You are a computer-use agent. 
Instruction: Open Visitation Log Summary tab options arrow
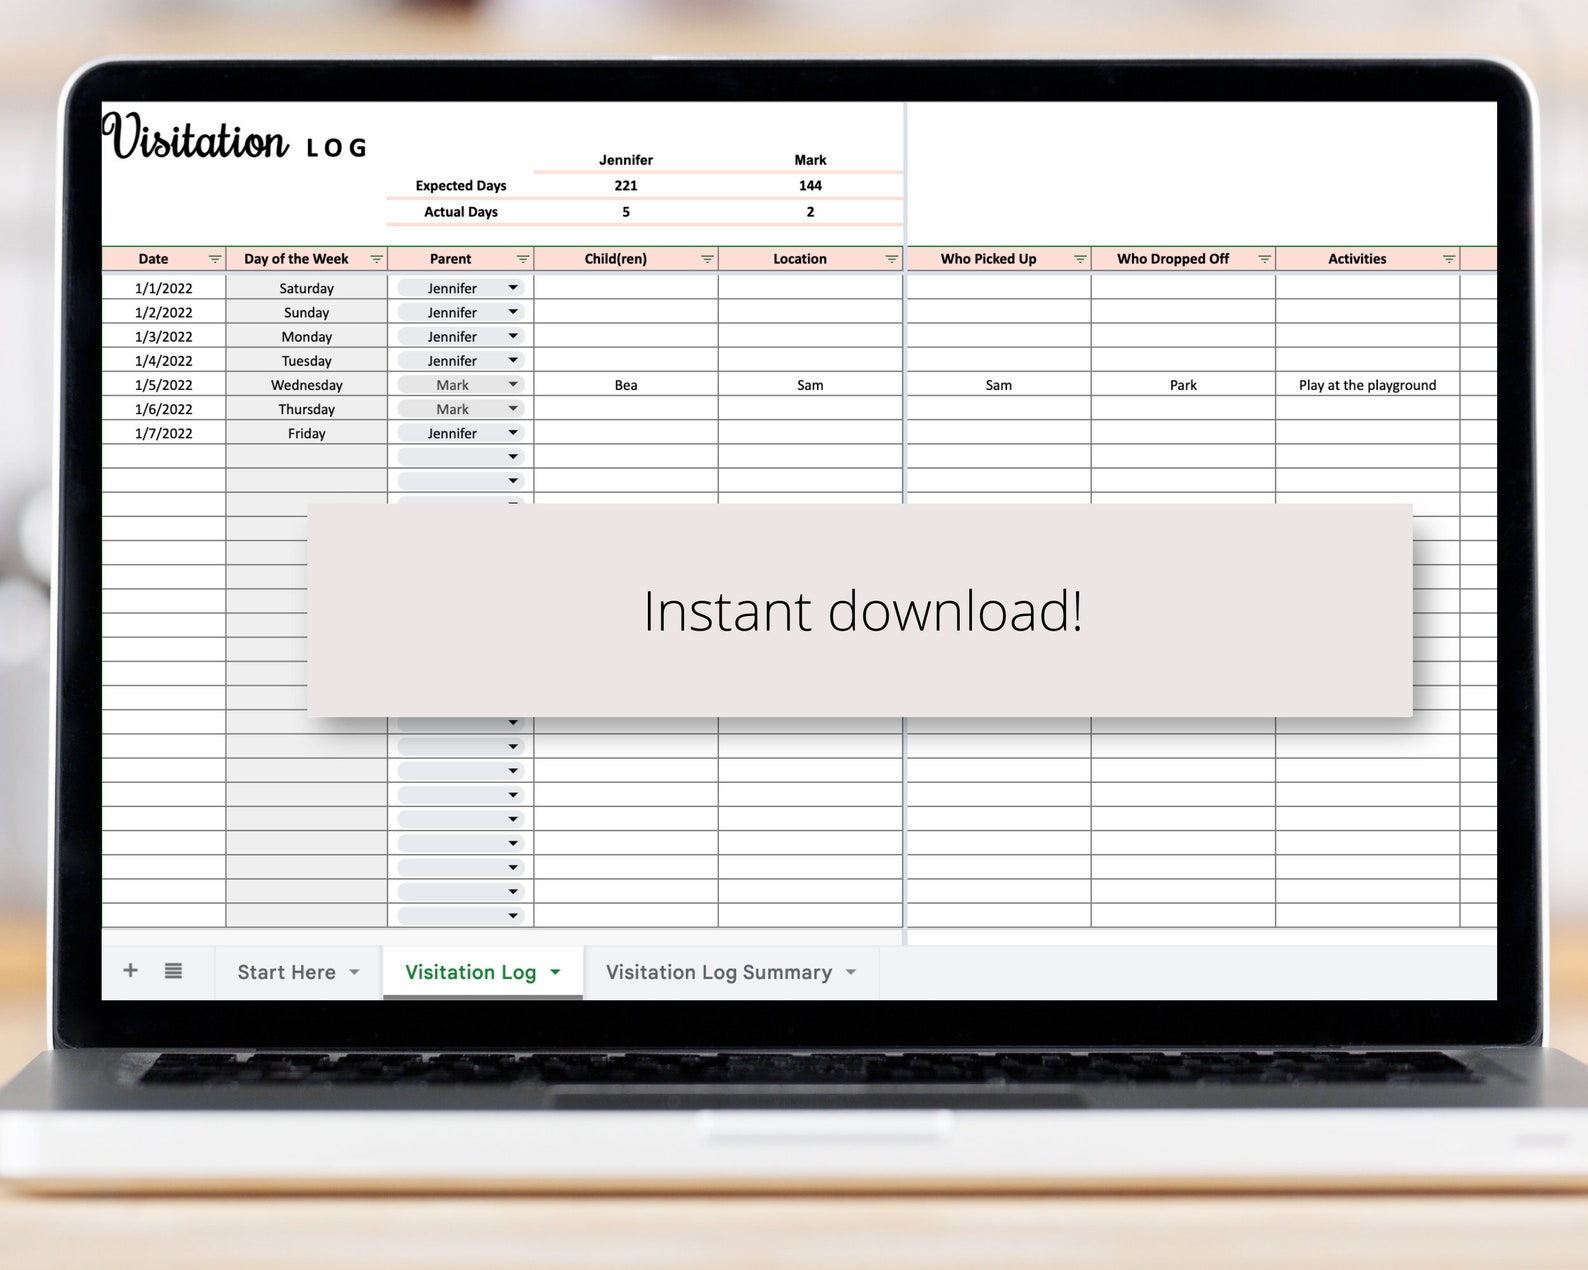[x=851, y=972]
